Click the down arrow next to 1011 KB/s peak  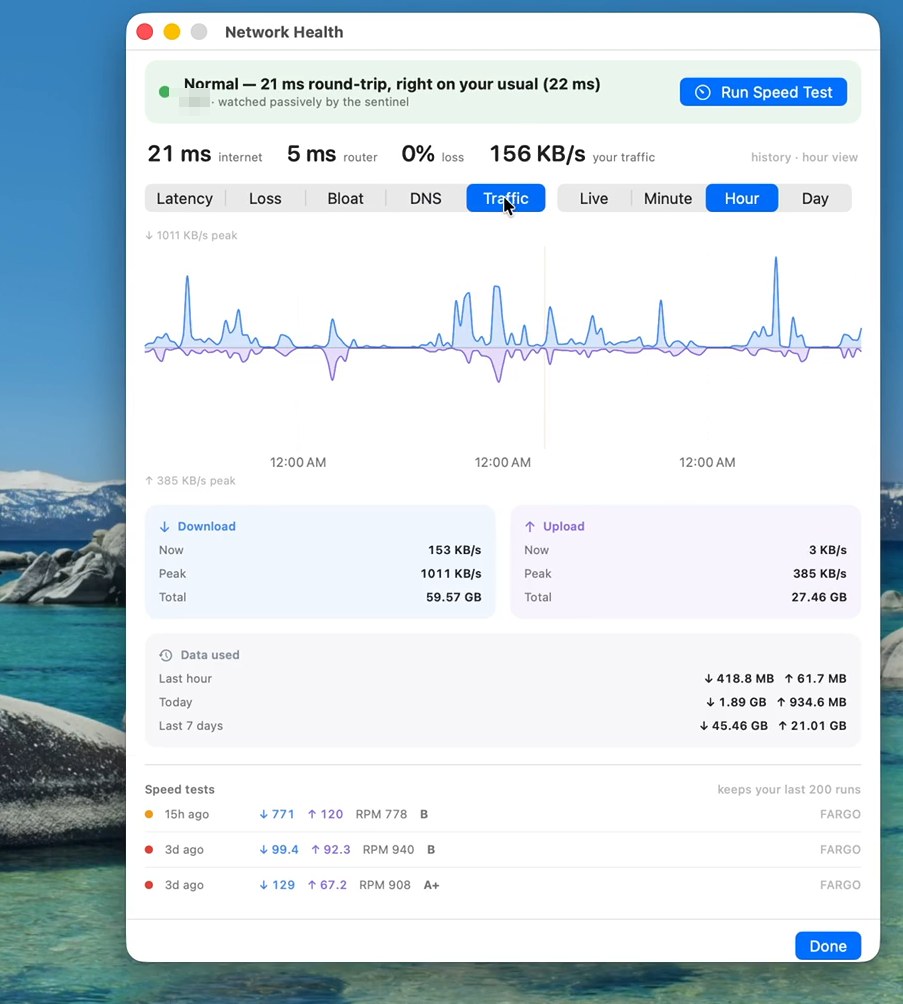click(x=149, y=236)
